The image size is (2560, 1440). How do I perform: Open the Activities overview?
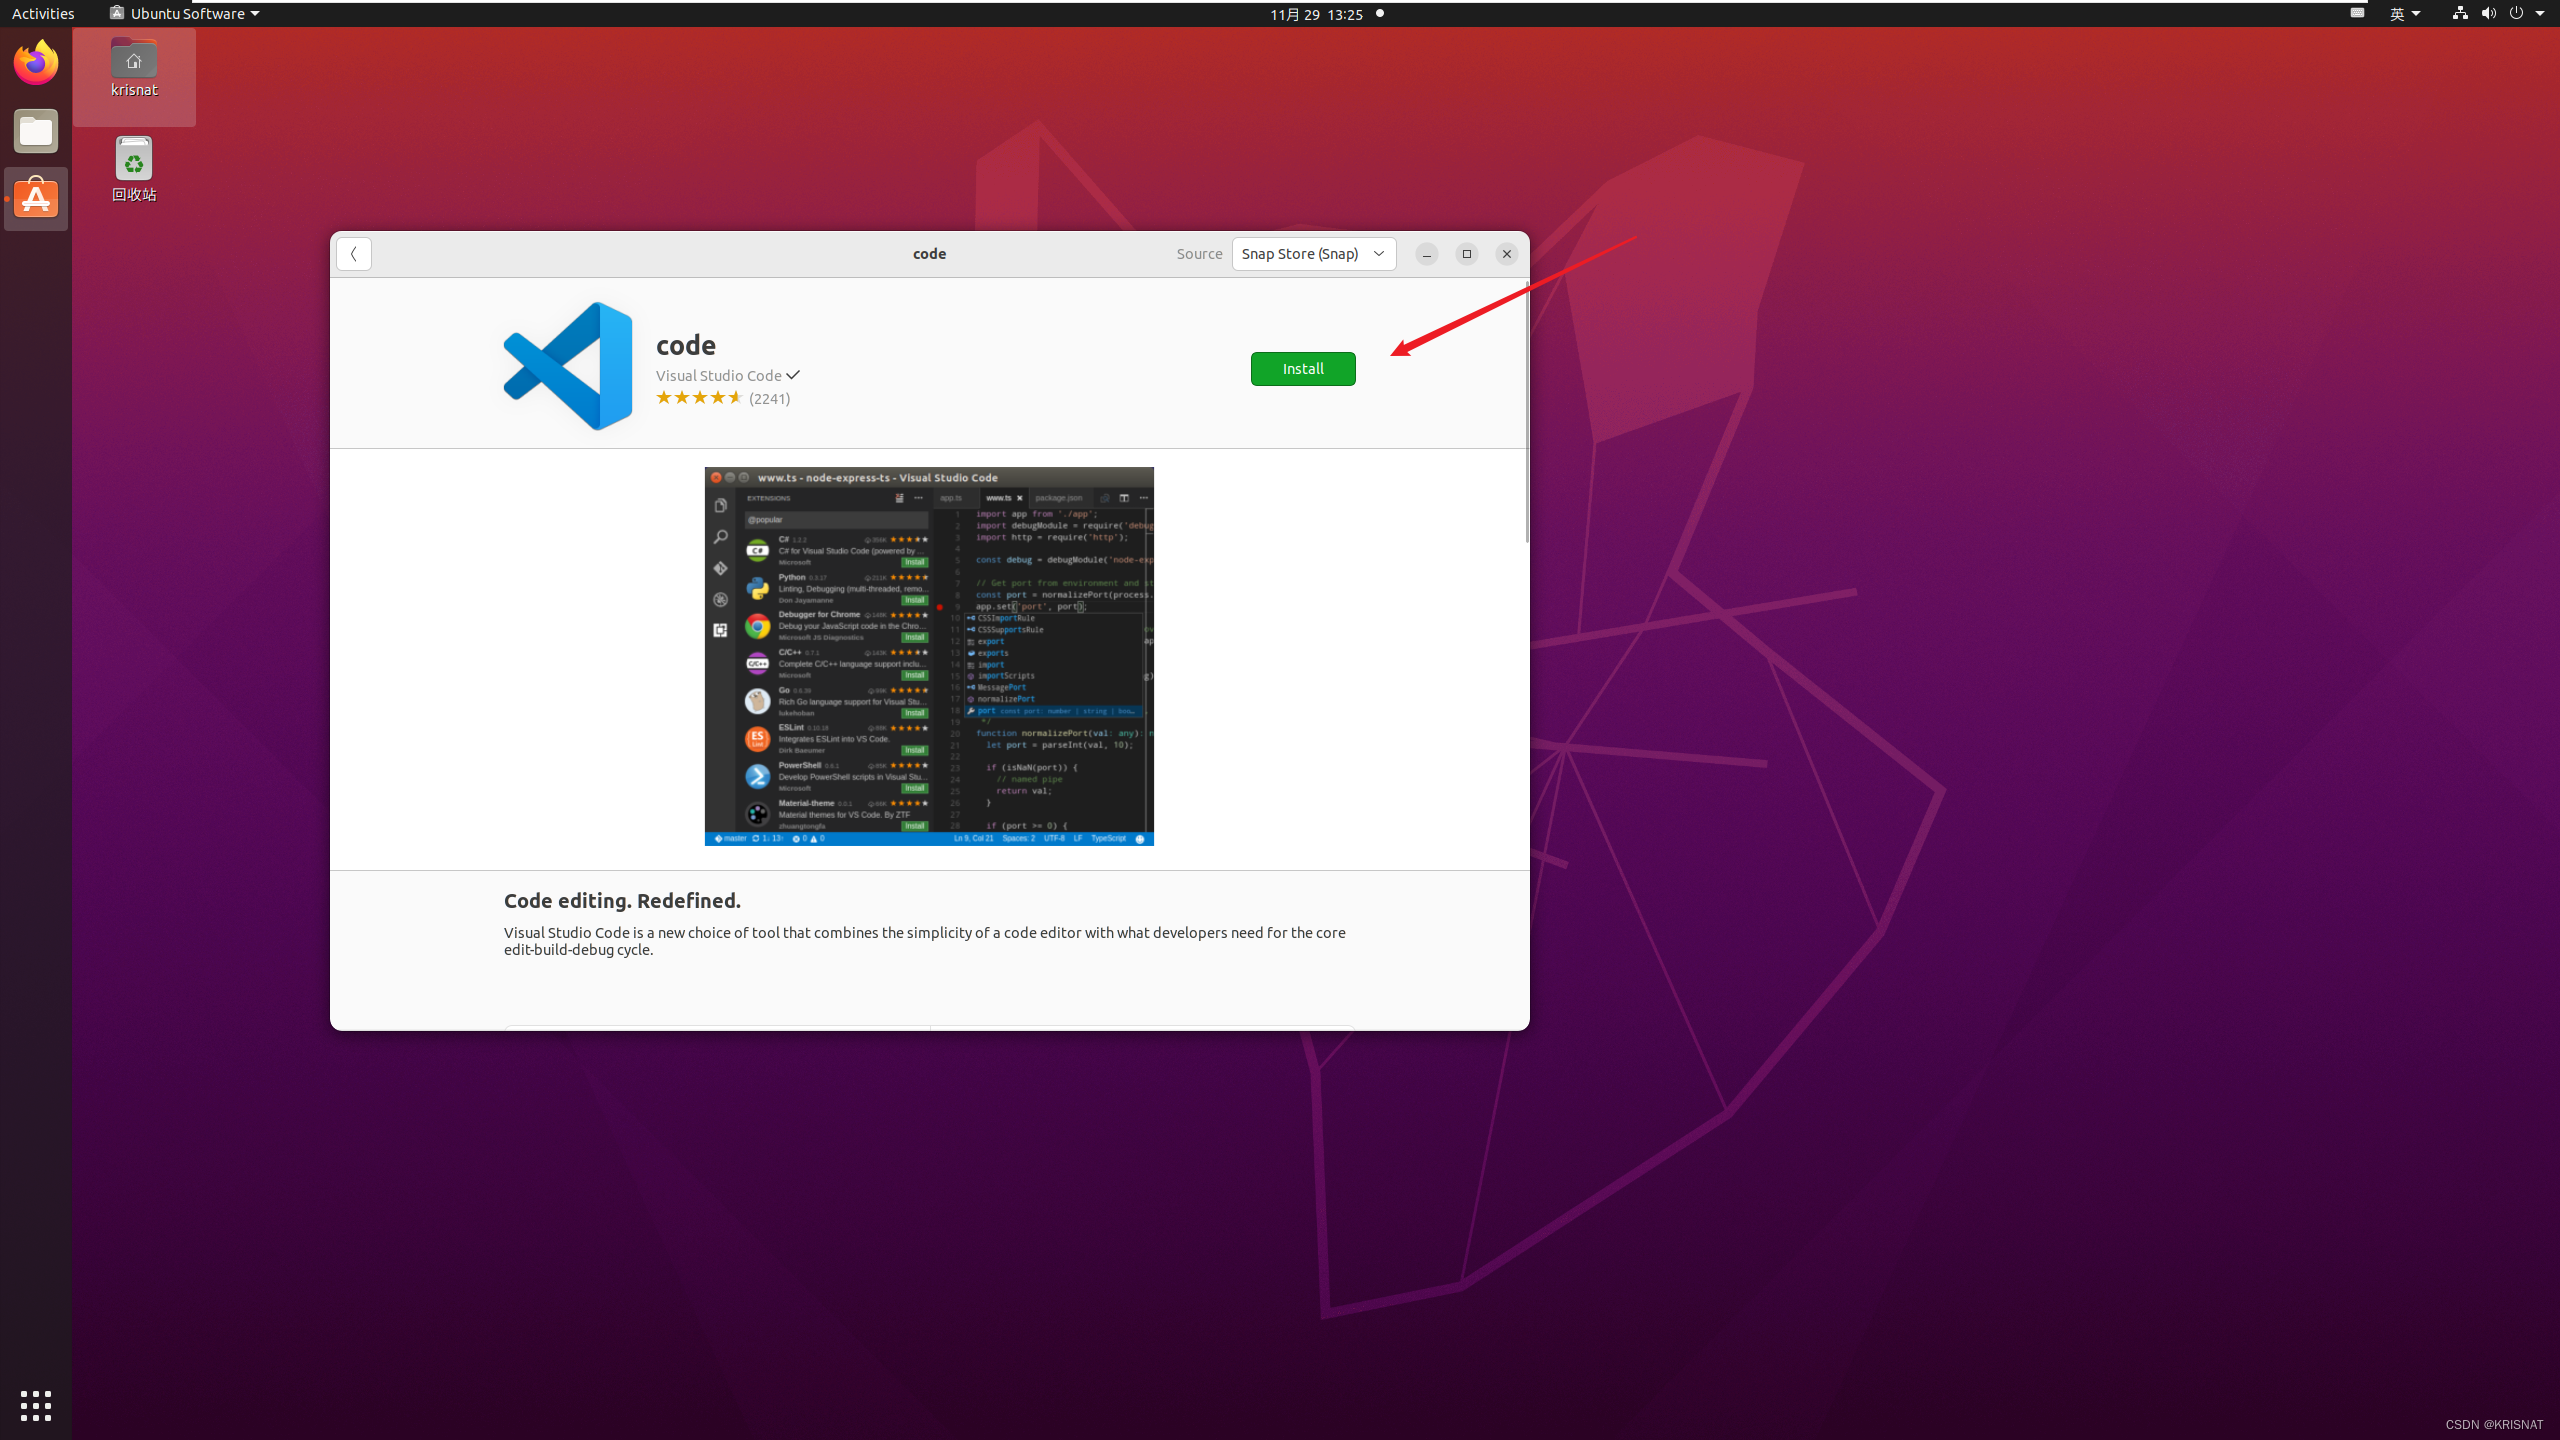43,14
